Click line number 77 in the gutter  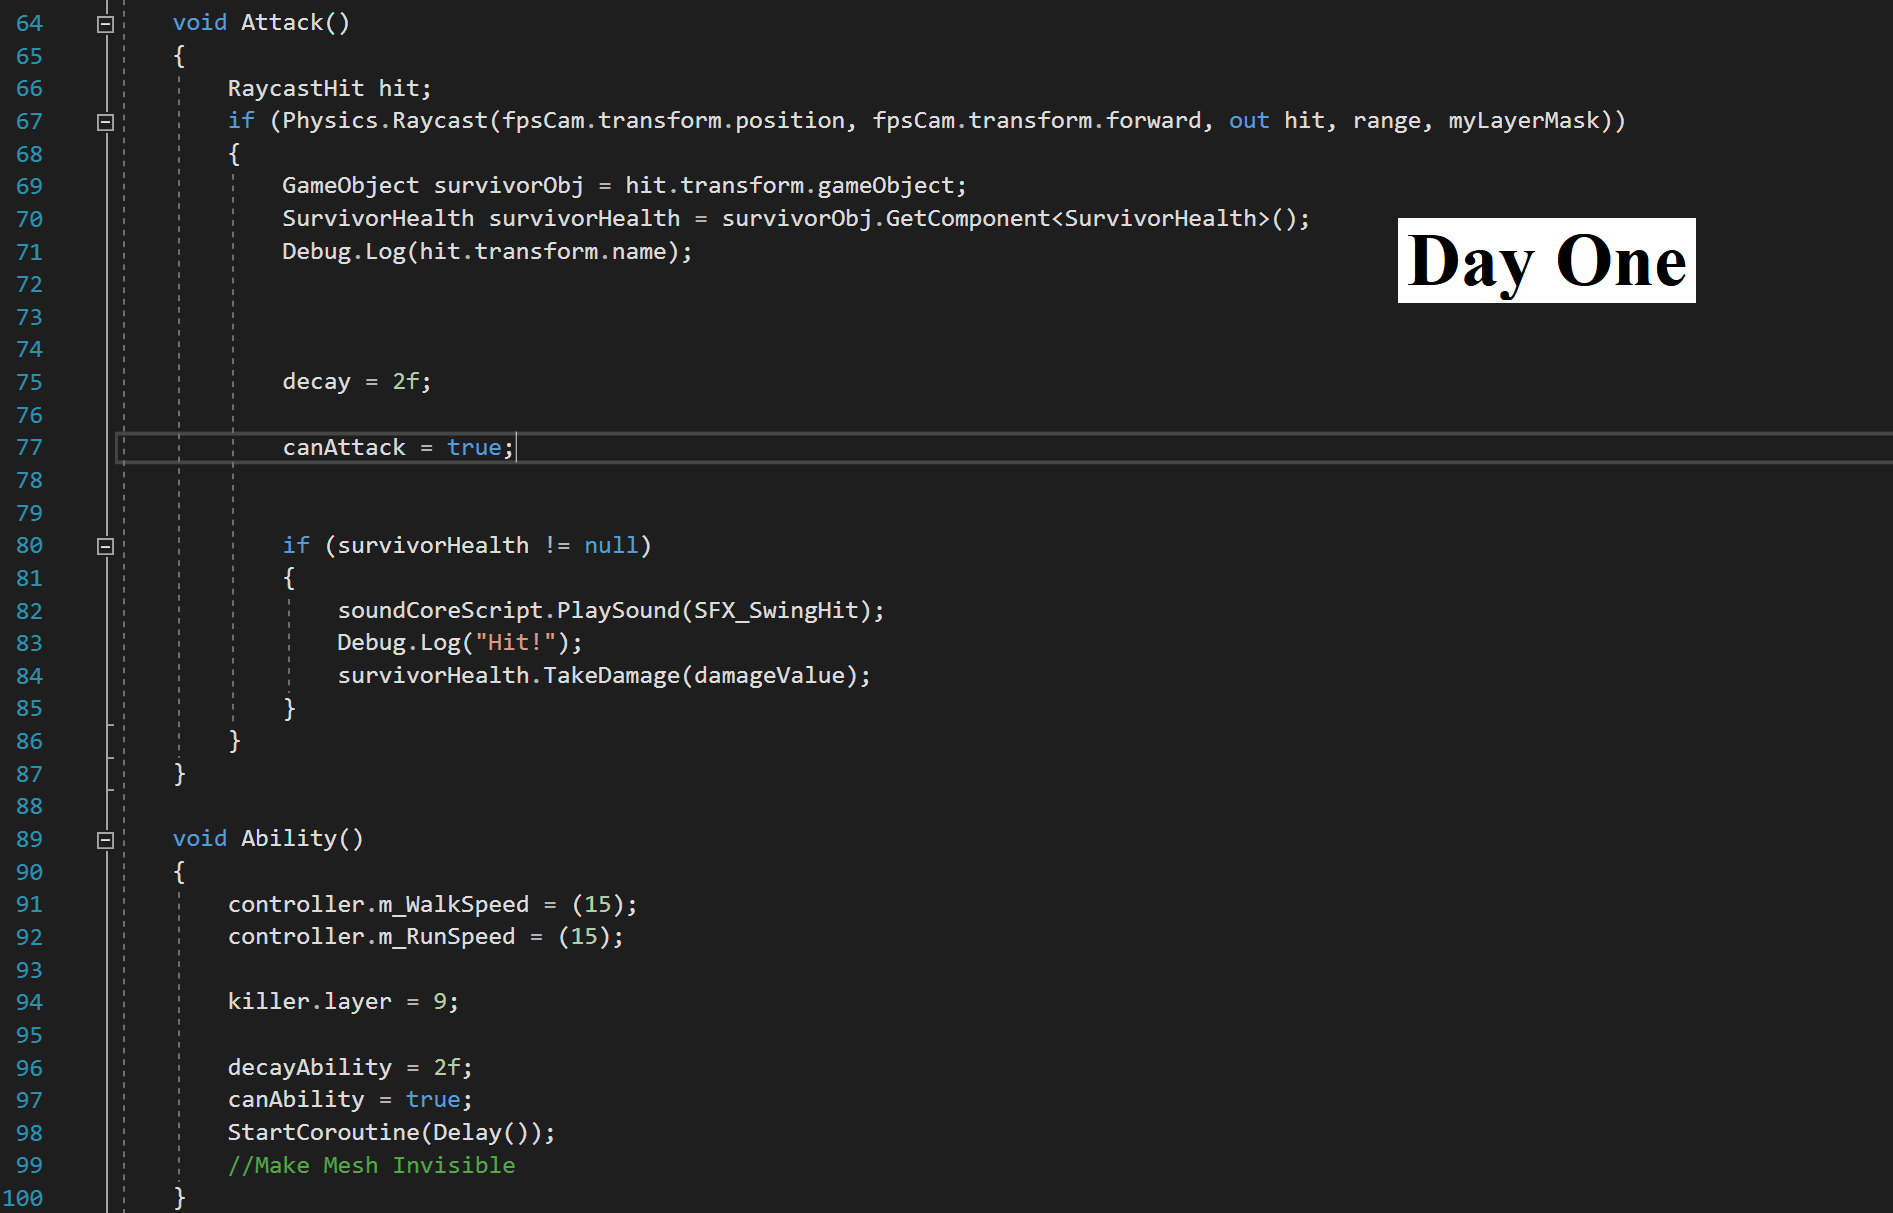(29, 448)
